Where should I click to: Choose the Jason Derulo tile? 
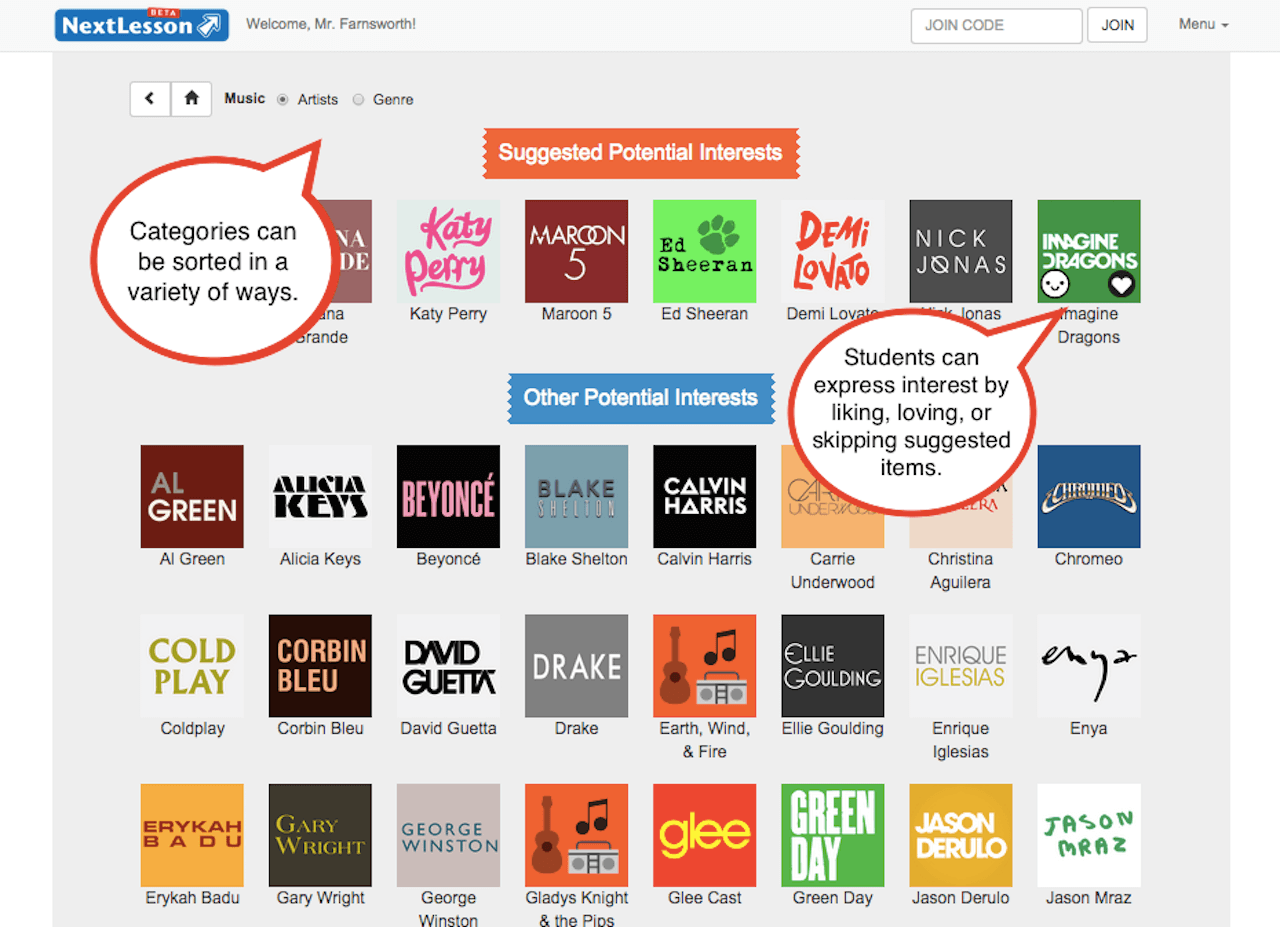(x=960, y=835)
